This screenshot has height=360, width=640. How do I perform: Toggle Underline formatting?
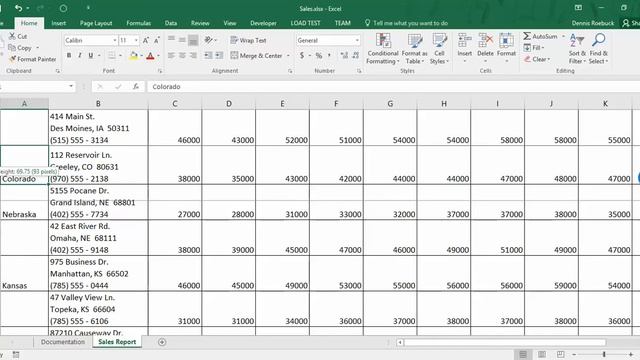click(91, 56)
